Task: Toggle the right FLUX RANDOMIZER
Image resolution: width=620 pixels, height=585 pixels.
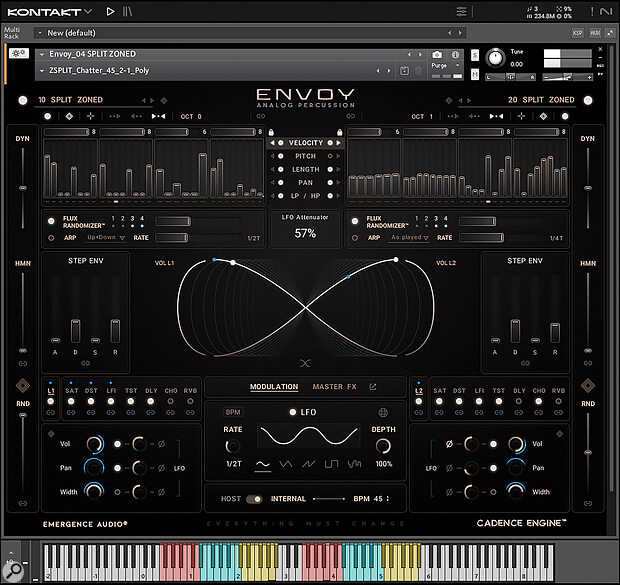Action: click(355, 221)
